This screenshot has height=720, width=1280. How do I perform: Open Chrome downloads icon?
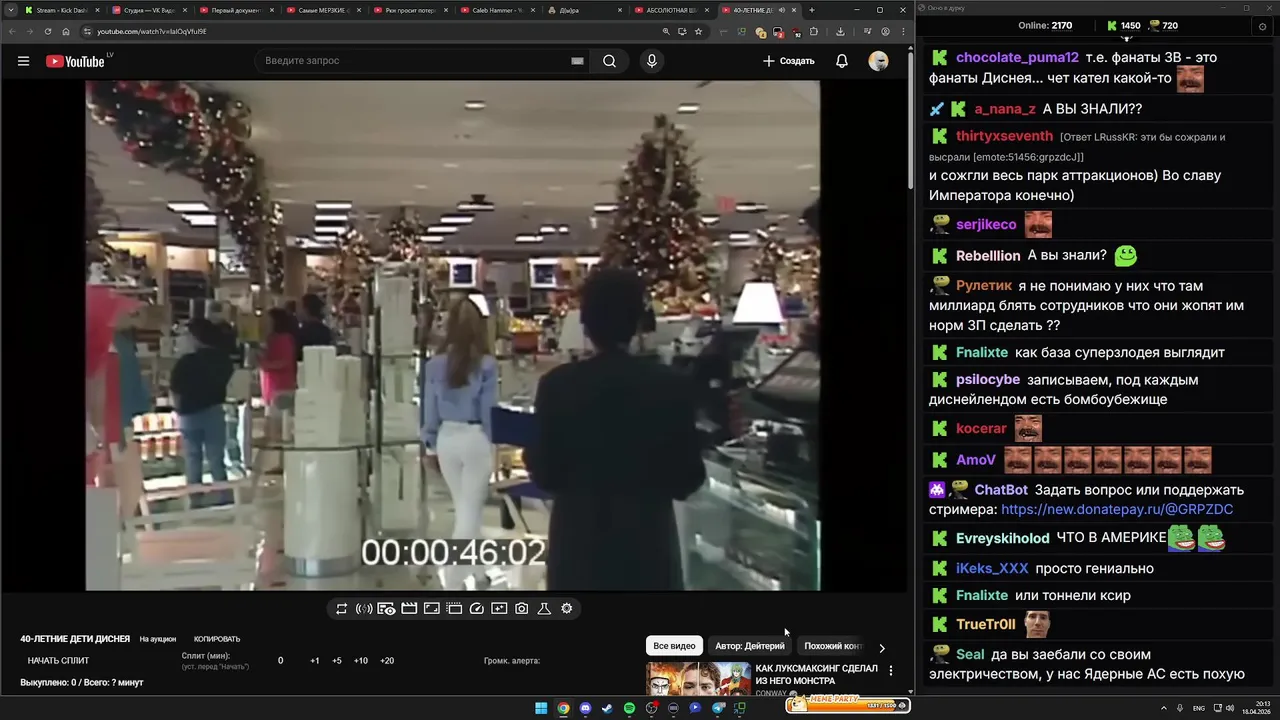click(840, 31)
